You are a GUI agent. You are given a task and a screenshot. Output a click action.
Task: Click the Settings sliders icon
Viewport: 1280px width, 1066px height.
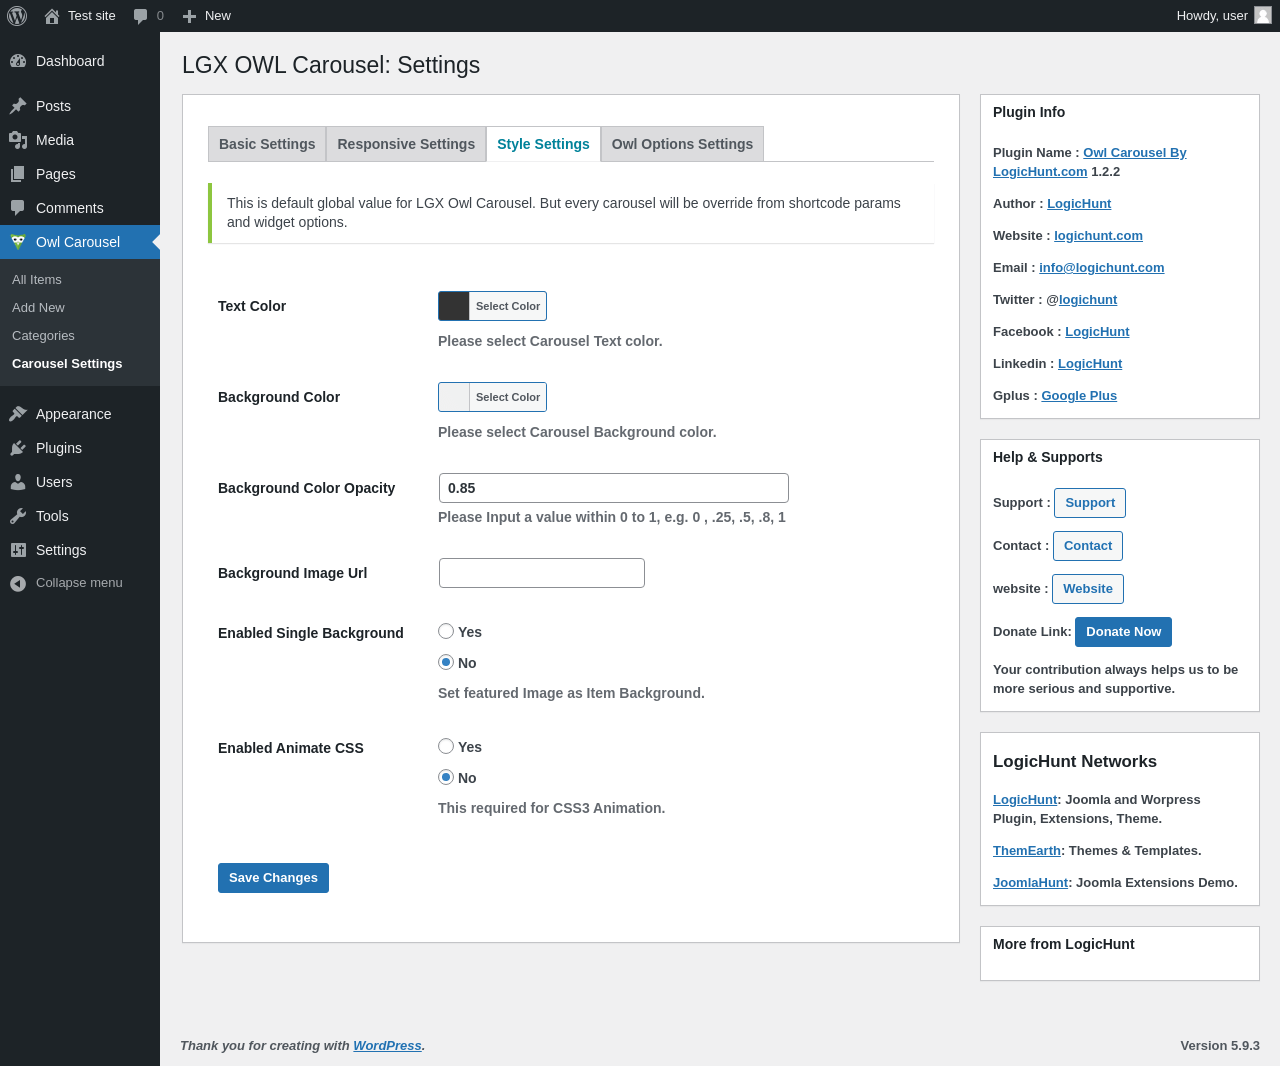click(x=18, y=550)
